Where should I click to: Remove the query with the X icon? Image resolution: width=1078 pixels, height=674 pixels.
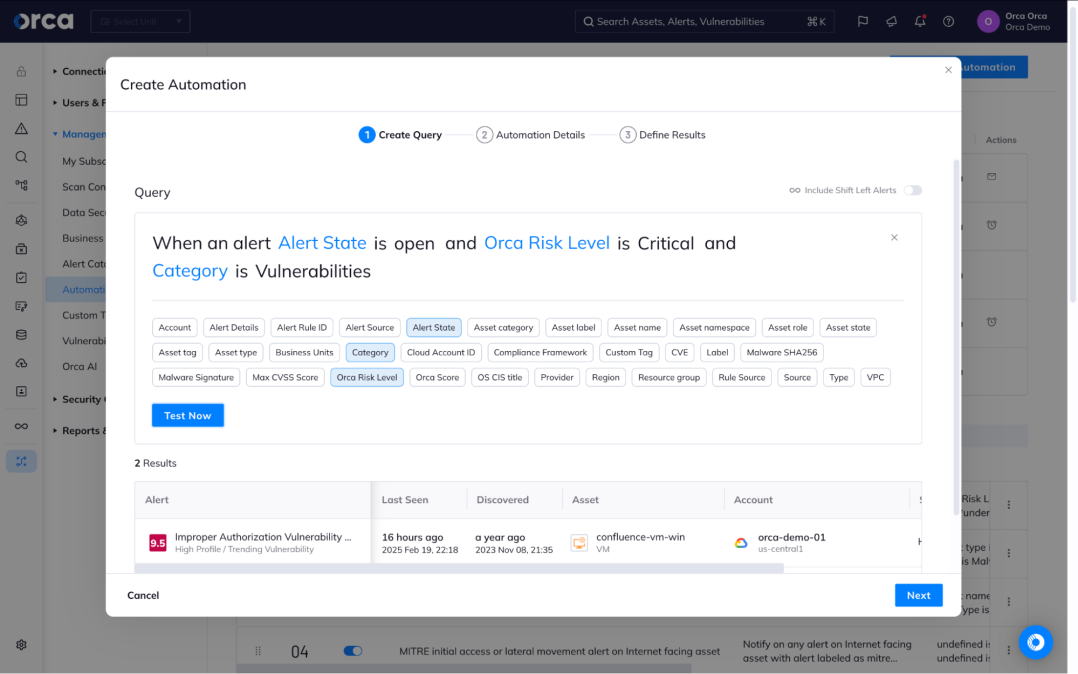(x=894, y=237)
